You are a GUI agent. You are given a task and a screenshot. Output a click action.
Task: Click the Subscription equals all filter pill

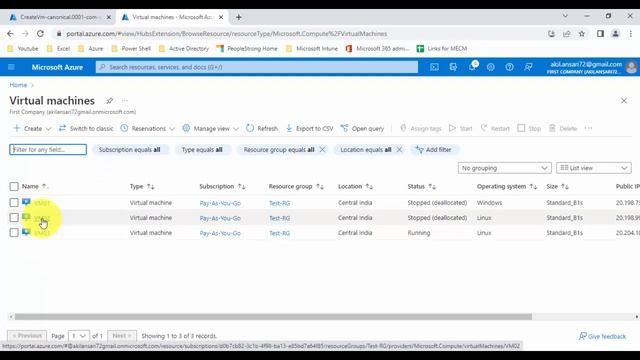pos(129,150)
